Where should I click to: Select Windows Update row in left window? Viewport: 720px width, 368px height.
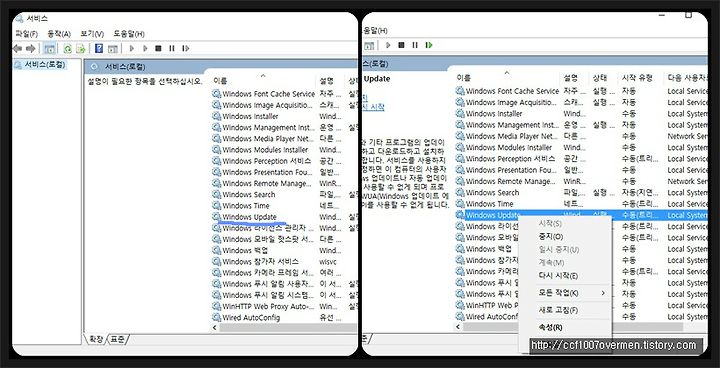tap(249, 217)
